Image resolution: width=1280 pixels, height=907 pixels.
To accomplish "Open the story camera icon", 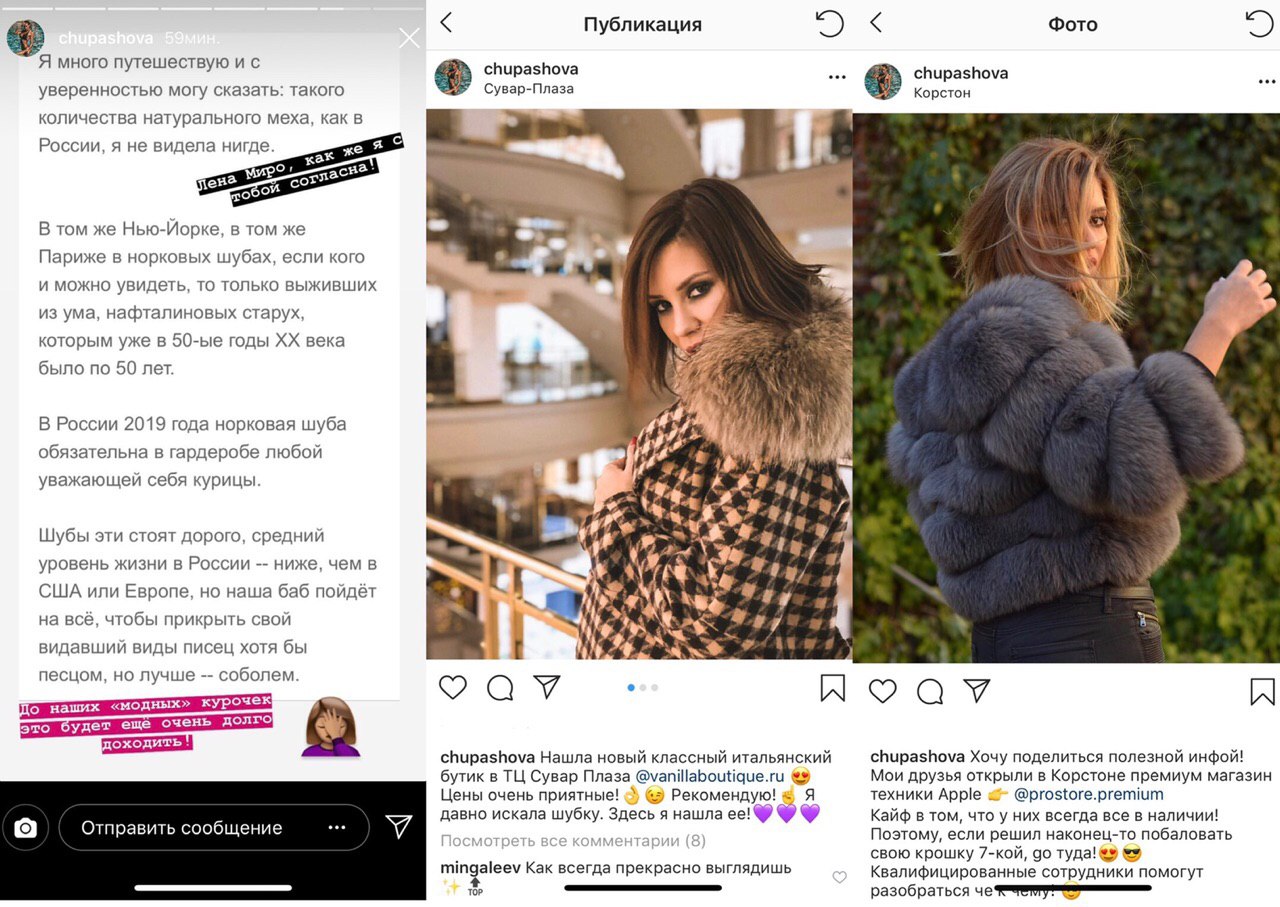I will [x=26, y=828].
